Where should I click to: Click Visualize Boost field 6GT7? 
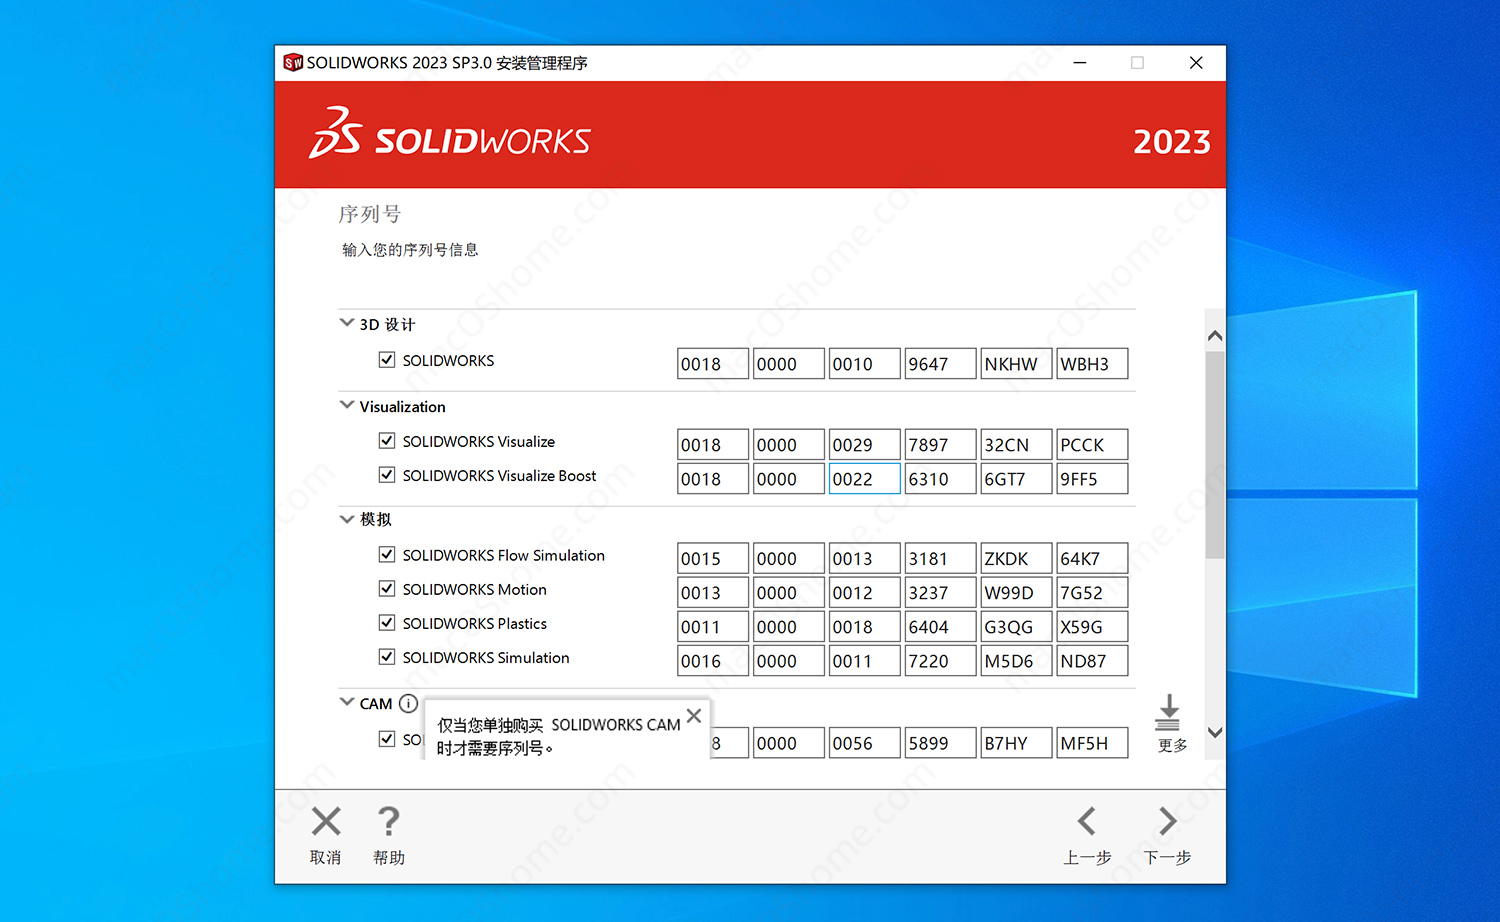[x=1016, y=478]
